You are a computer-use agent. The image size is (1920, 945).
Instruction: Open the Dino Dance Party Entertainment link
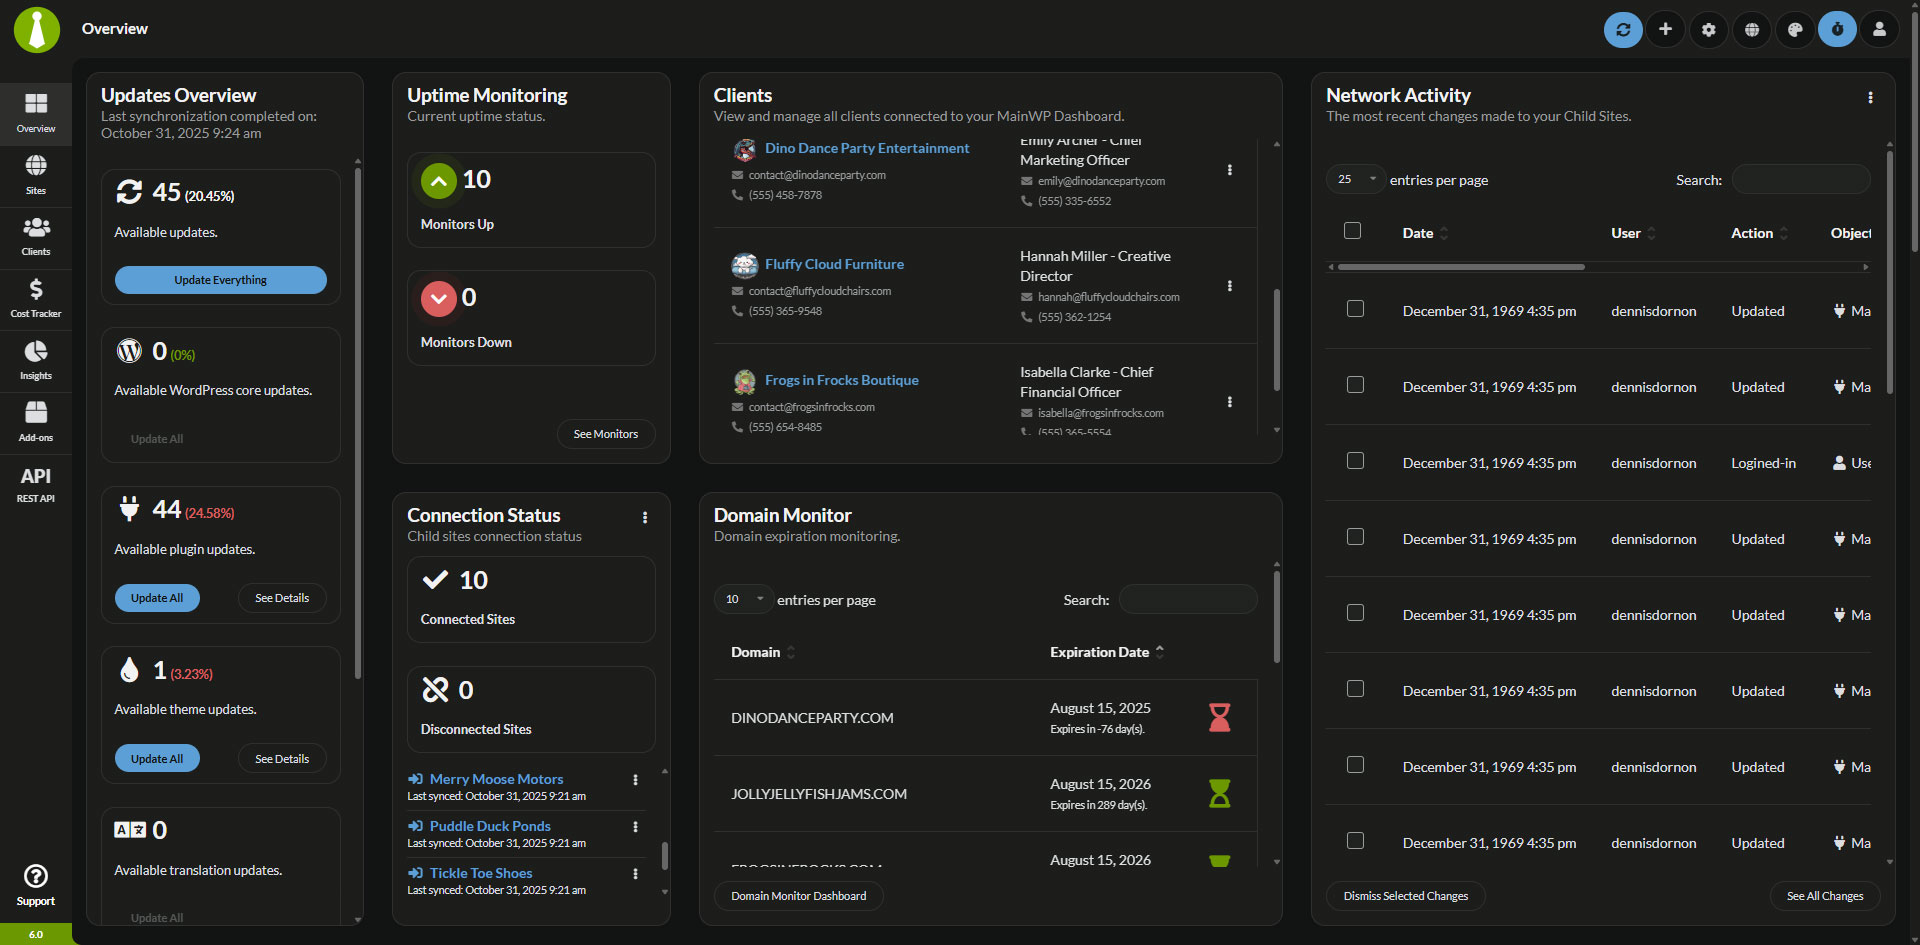[x=867, y=148]
